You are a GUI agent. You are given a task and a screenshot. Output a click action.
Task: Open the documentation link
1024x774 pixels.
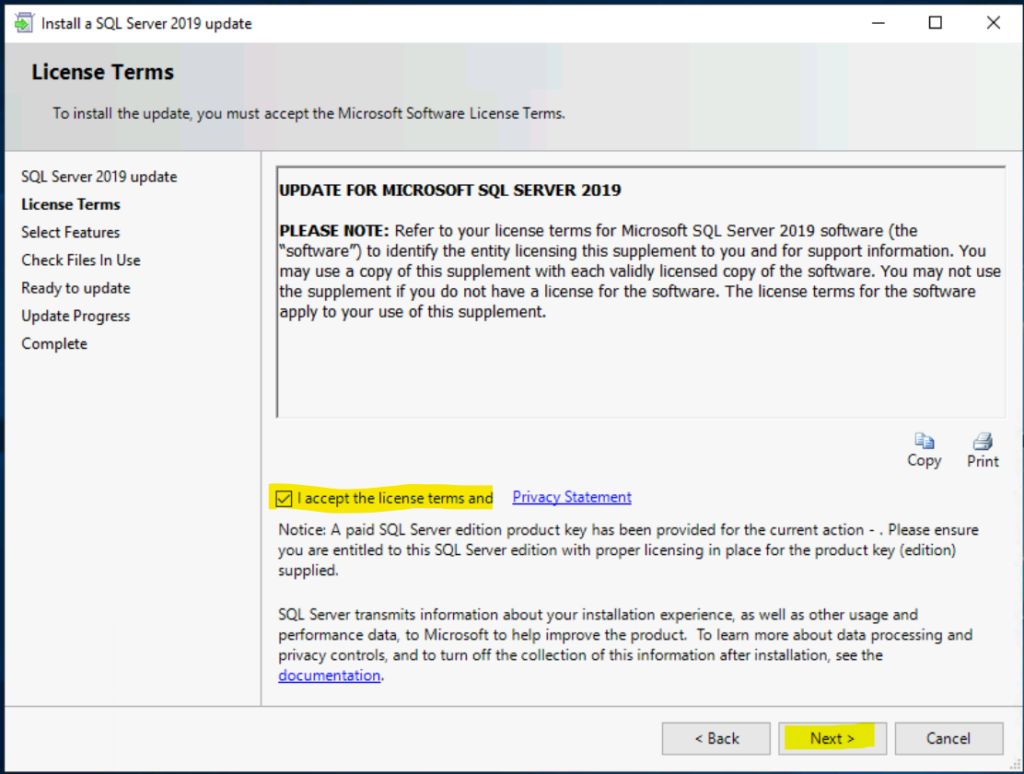tap(329, 675)
